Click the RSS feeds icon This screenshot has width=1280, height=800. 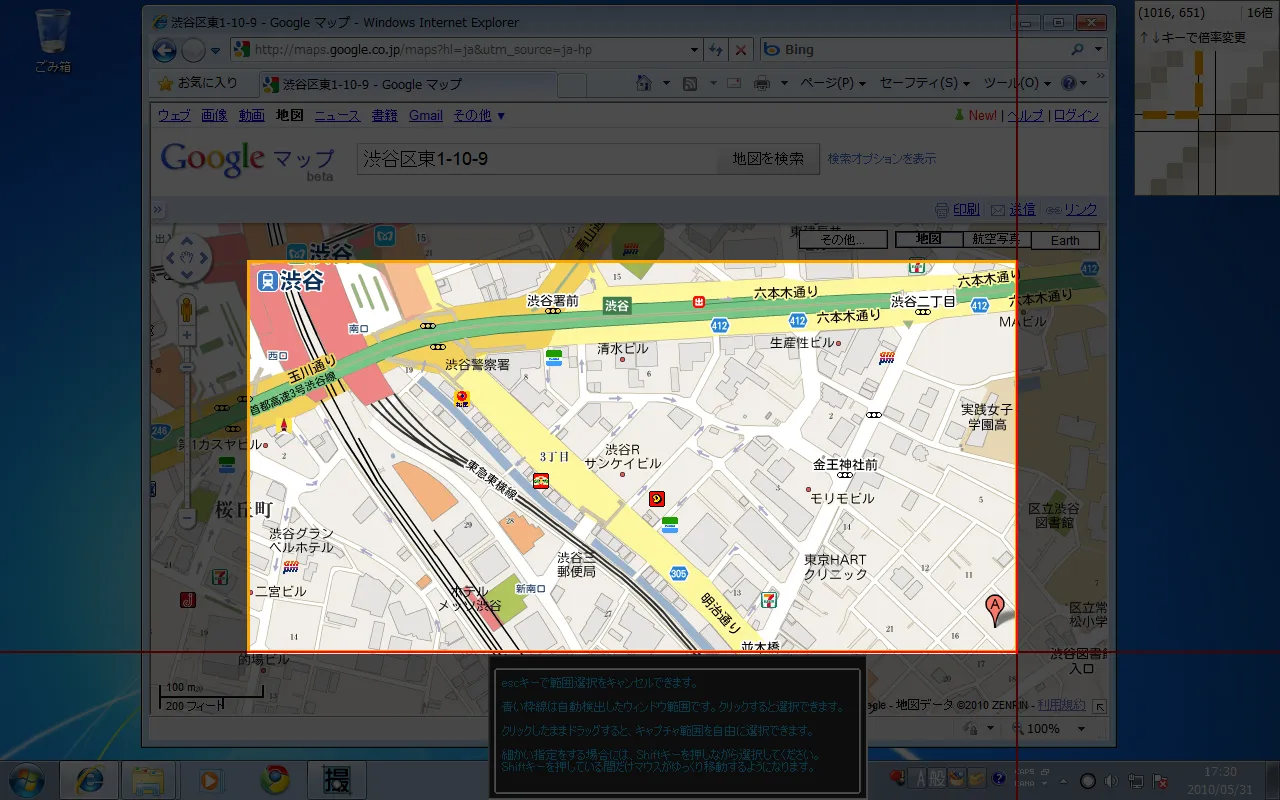tap(691, 83)
